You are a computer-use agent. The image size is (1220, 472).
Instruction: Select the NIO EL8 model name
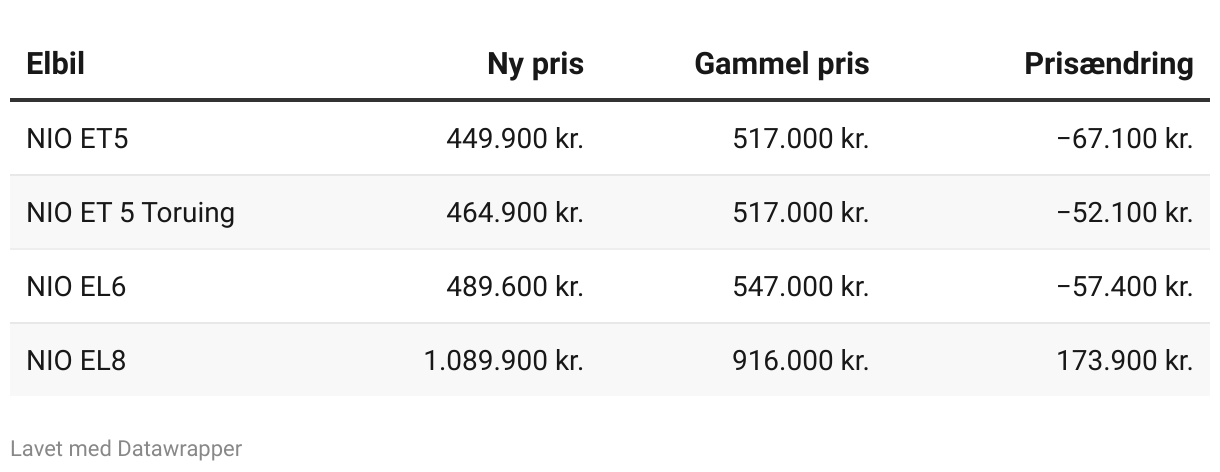[76, 360]
